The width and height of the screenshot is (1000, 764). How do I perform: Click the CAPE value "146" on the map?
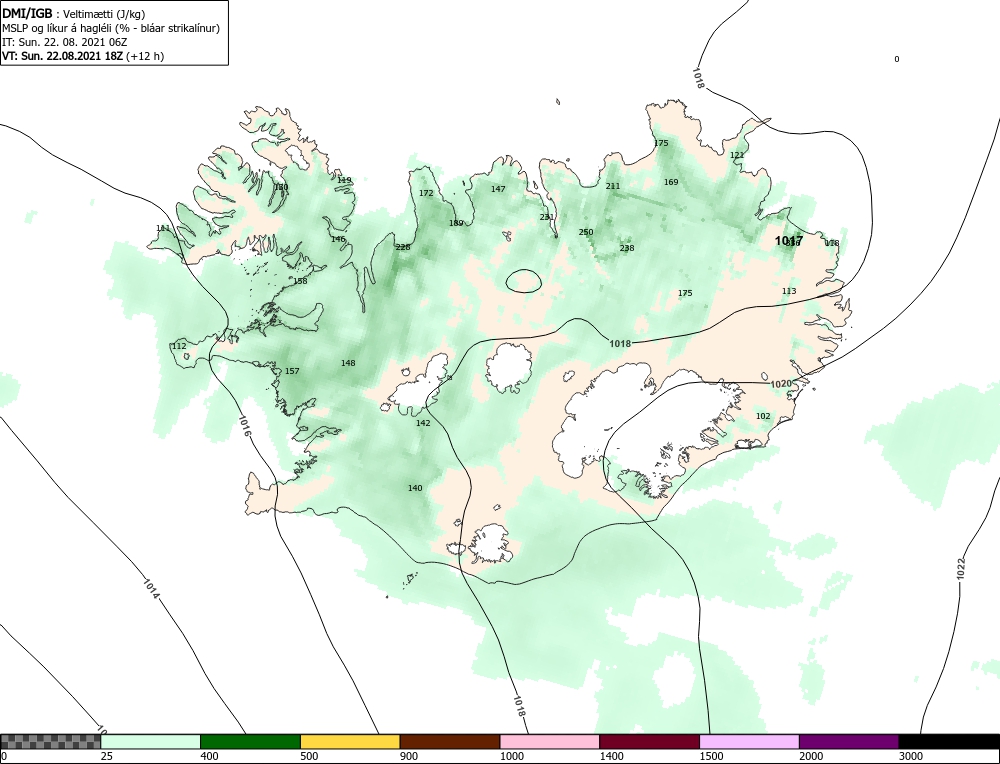[x=338, y=239]
